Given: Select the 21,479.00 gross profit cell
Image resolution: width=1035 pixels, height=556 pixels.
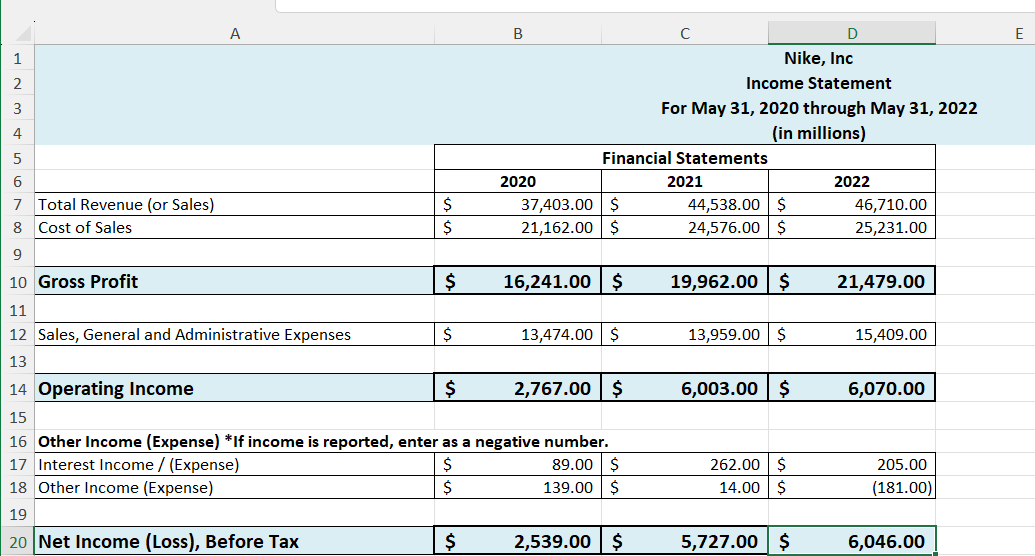Looking at the screenshot, I should pyautogui.click(x=852, y=281).
